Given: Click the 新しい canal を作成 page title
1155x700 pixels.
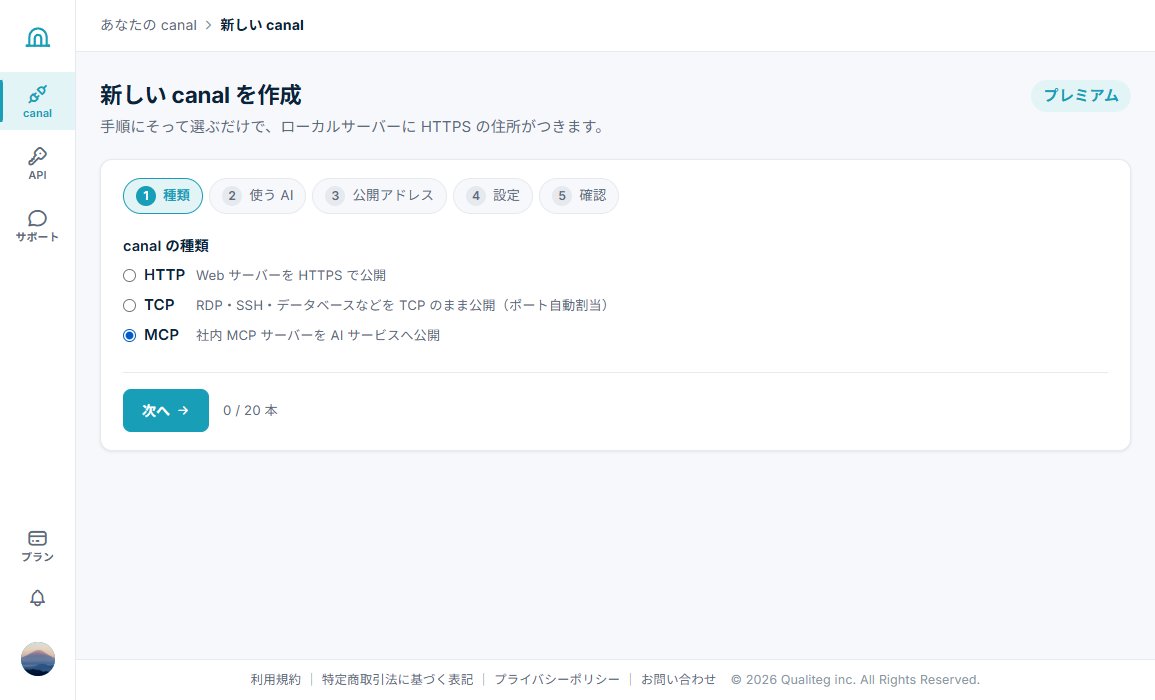Looking at the screenshot, I should pyautogui.click(x=201, y=95).
